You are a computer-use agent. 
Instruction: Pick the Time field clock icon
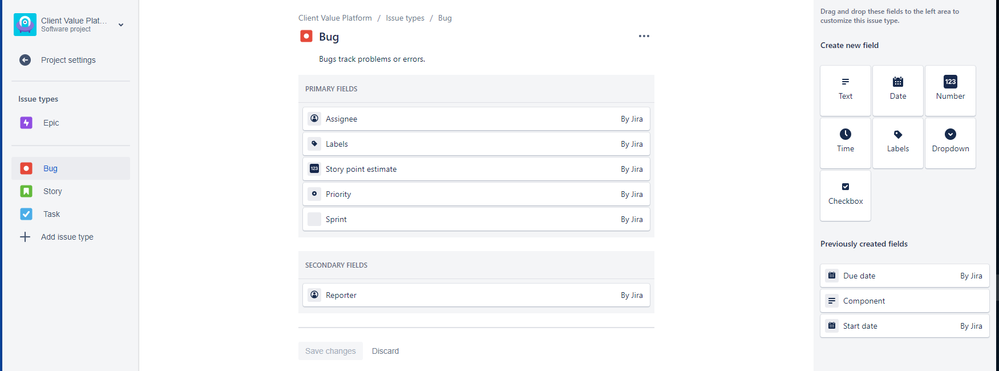click(845, 134)
